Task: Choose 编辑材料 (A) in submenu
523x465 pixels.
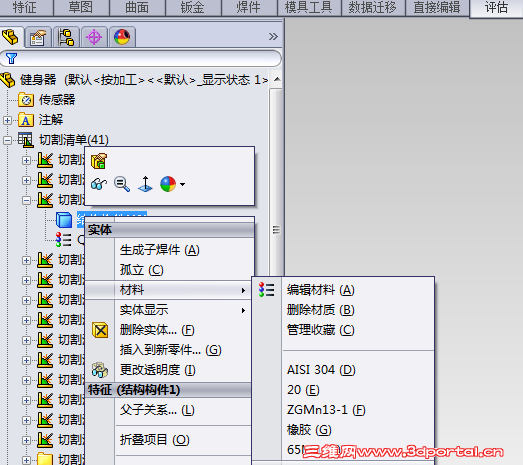Action: (x=321, y=290)
